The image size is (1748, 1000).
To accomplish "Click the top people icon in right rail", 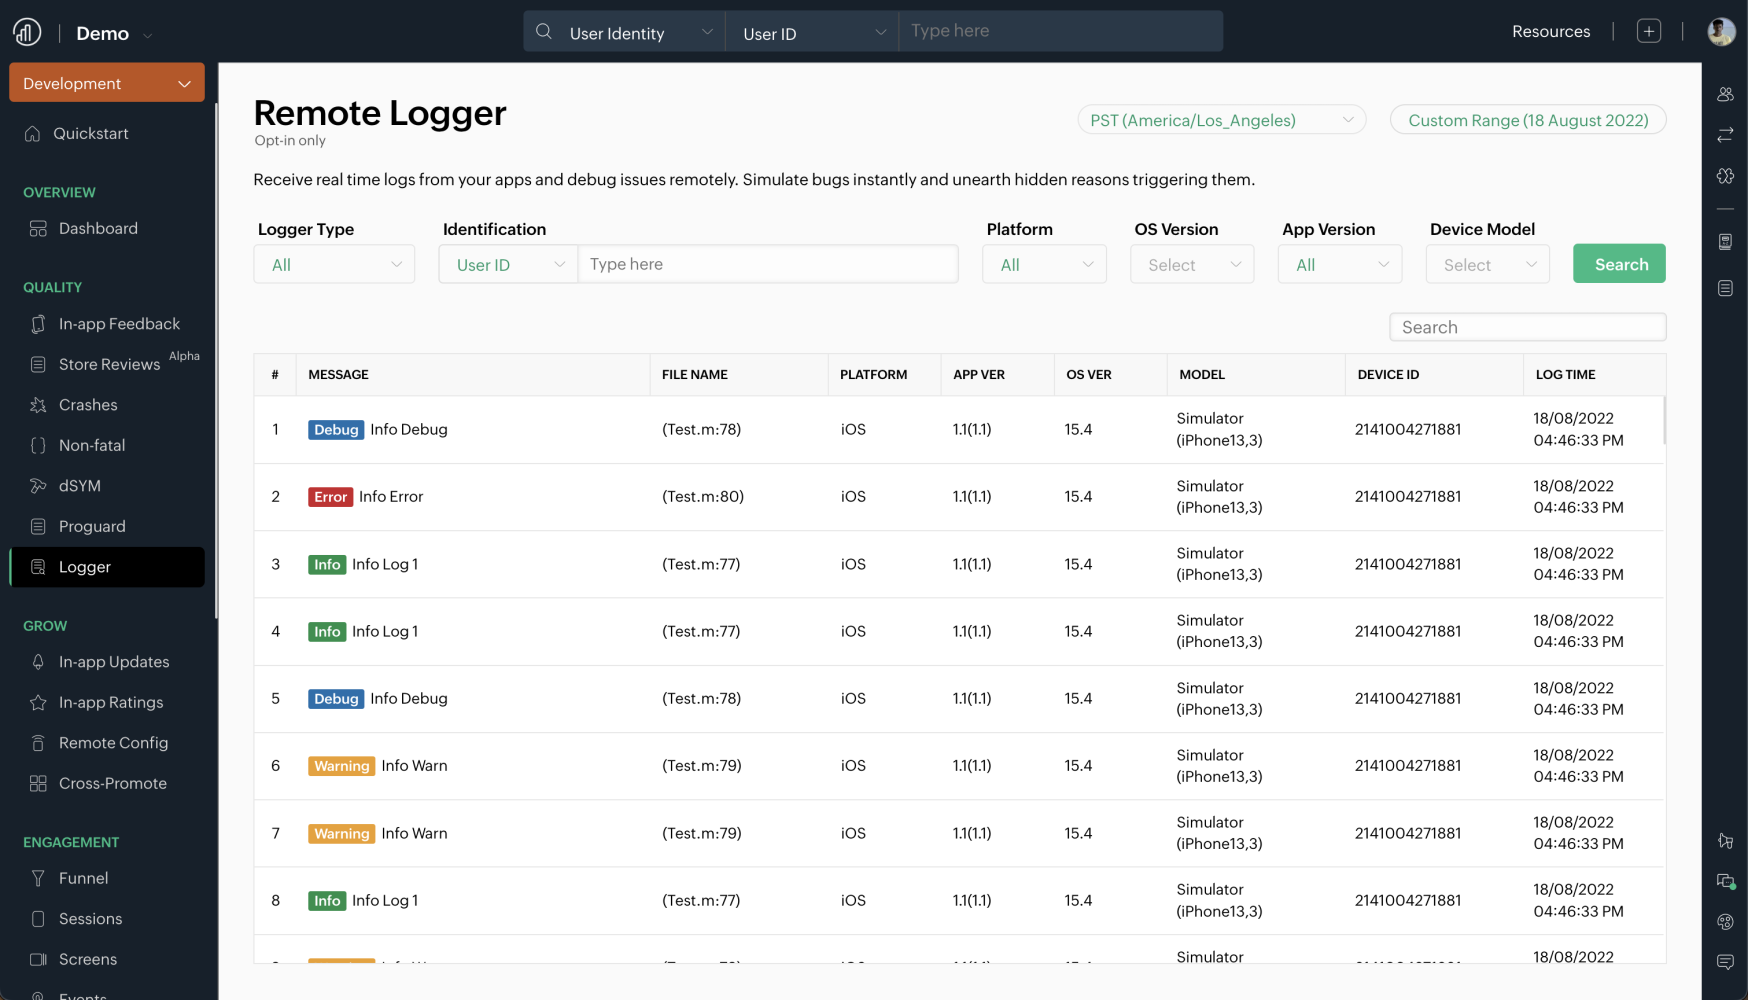I will [x=1725, y=94].
